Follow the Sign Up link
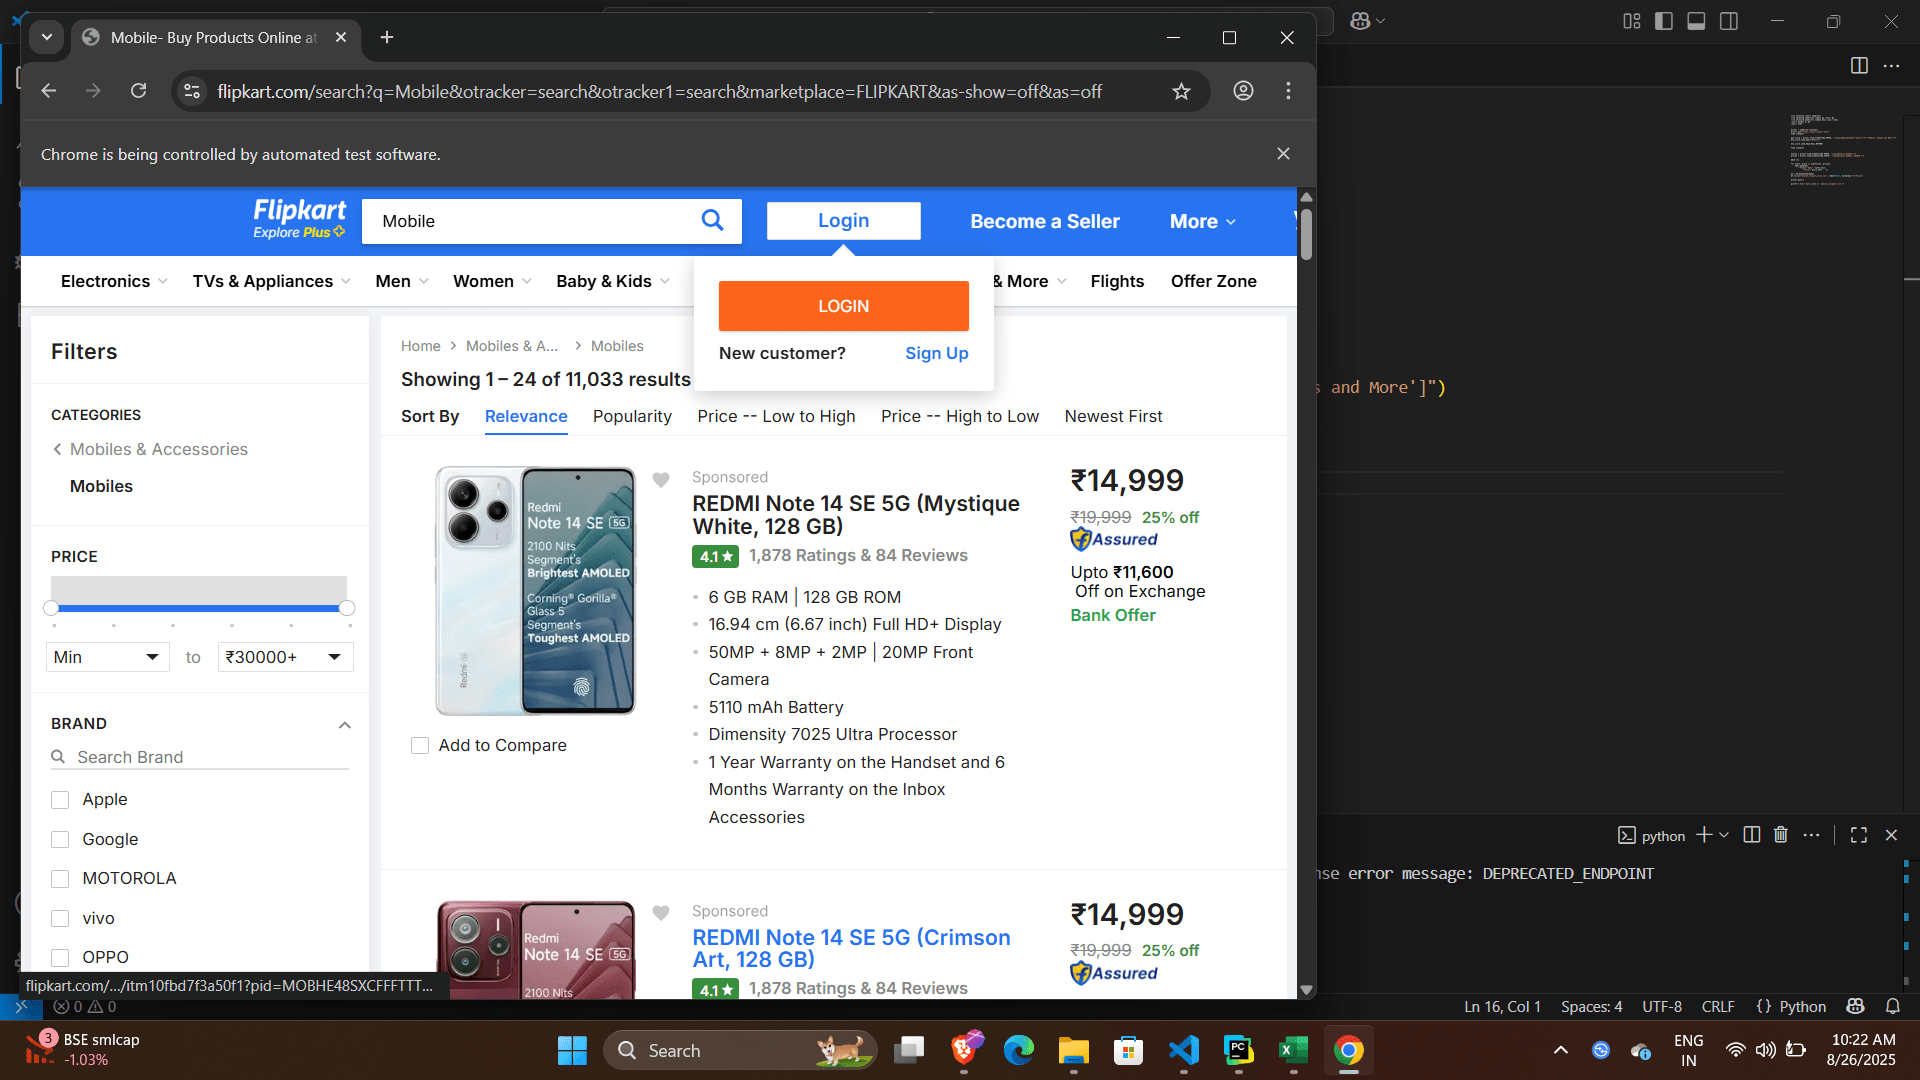 [937, 353]
